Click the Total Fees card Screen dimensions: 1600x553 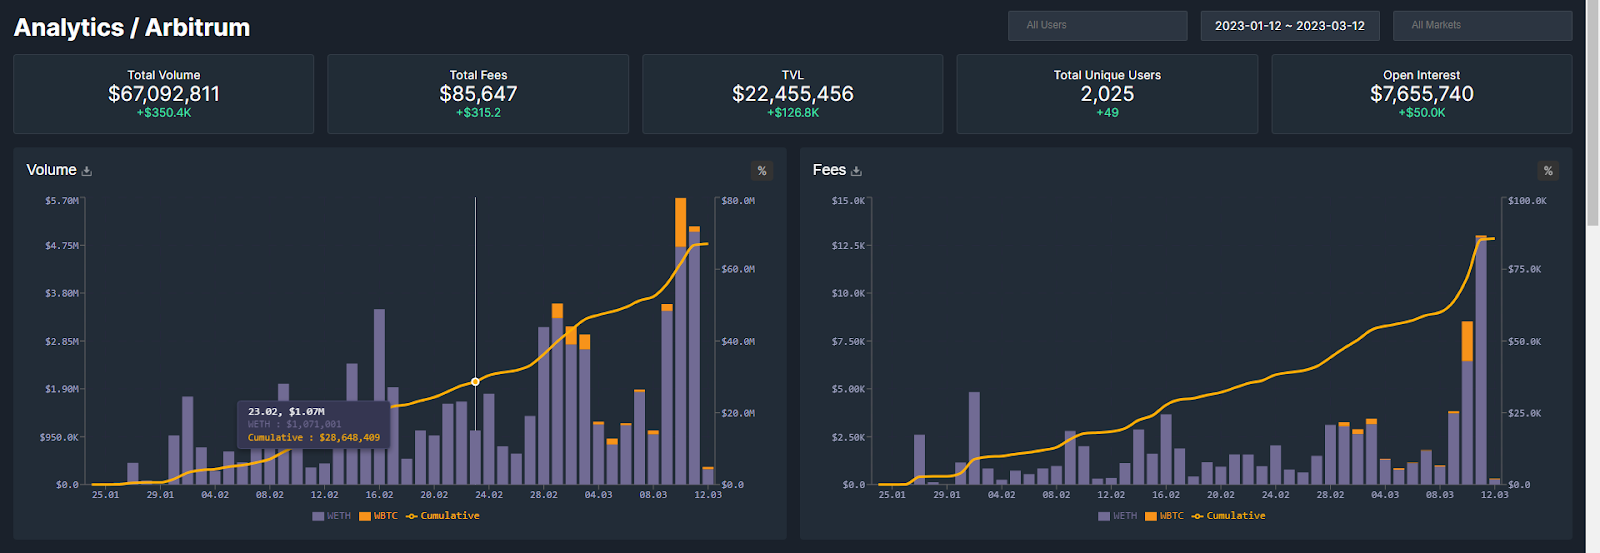[478, 94]
